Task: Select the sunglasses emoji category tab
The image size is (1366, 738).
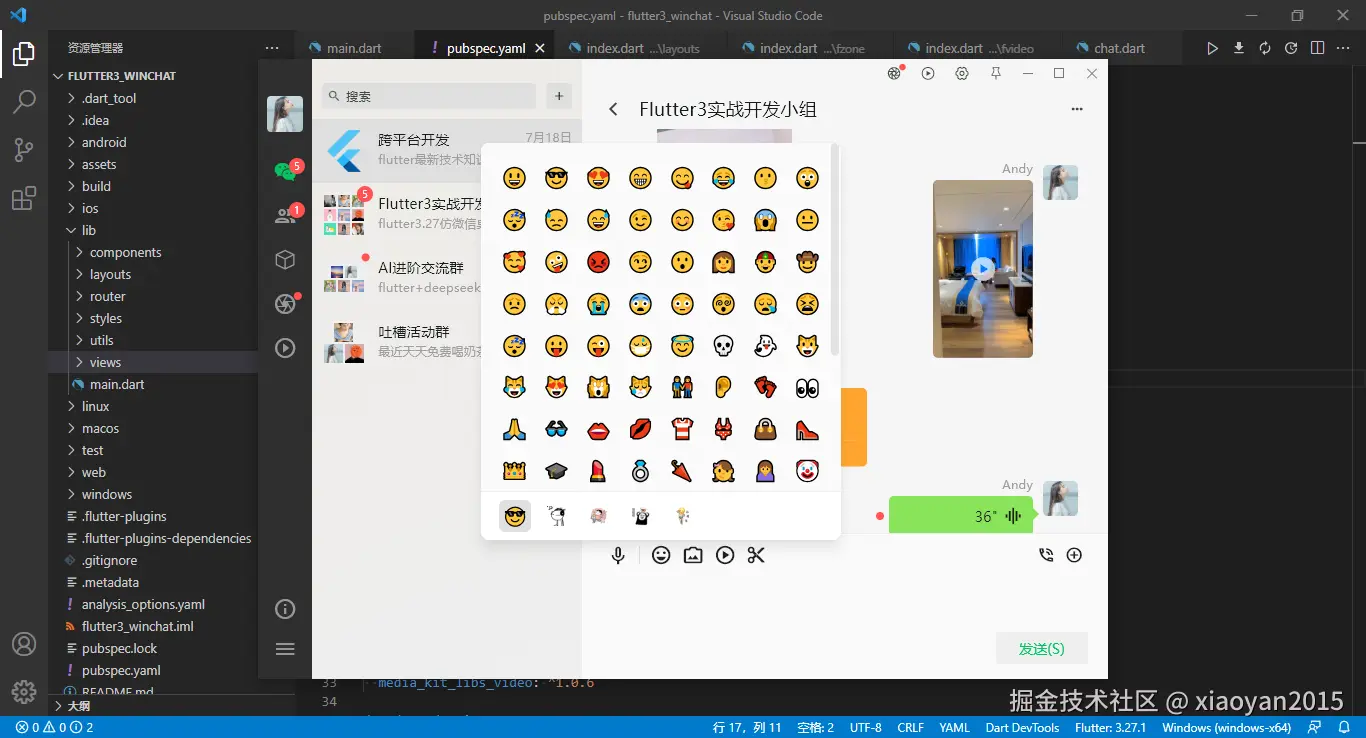Action: (x=515, y=516)
